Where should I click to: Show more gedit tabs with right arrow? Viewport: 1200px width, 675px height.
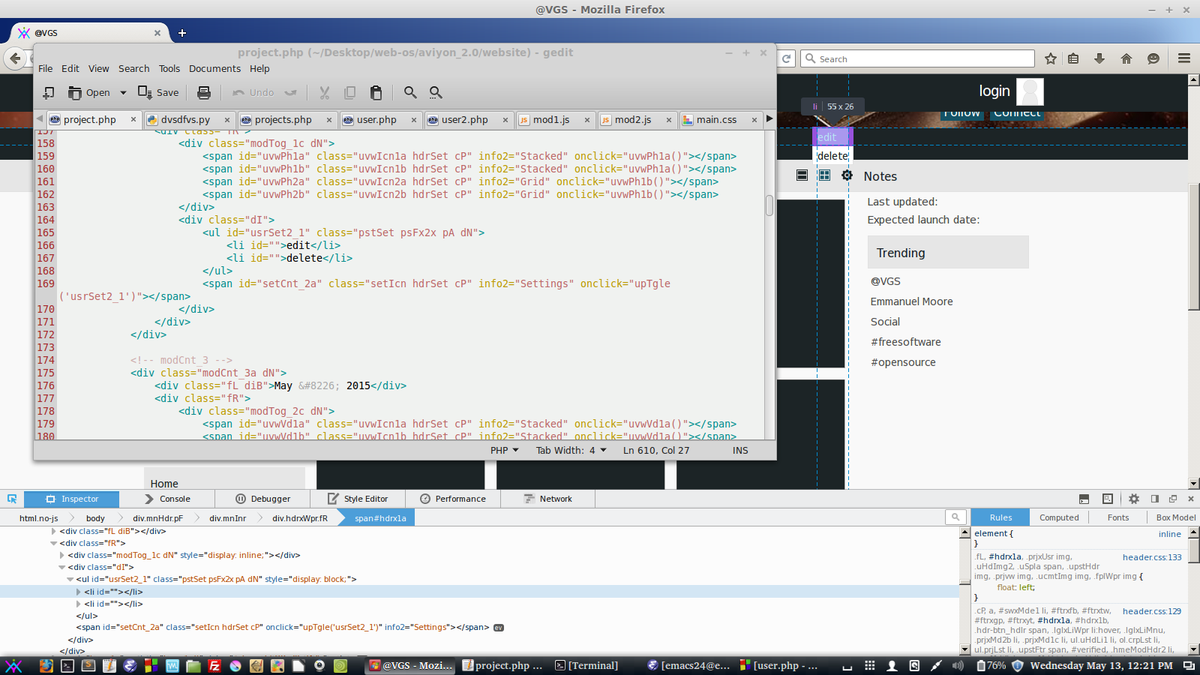pos(768,119)
